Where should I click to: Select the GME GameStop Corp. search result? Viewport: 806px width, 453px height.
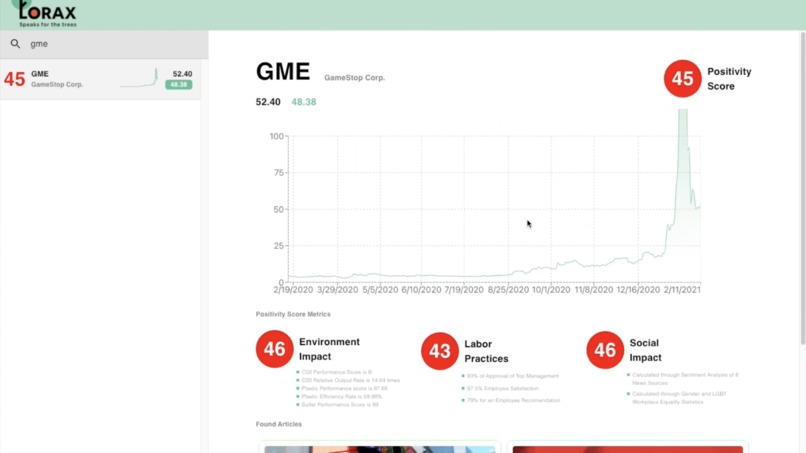[100, 79]
